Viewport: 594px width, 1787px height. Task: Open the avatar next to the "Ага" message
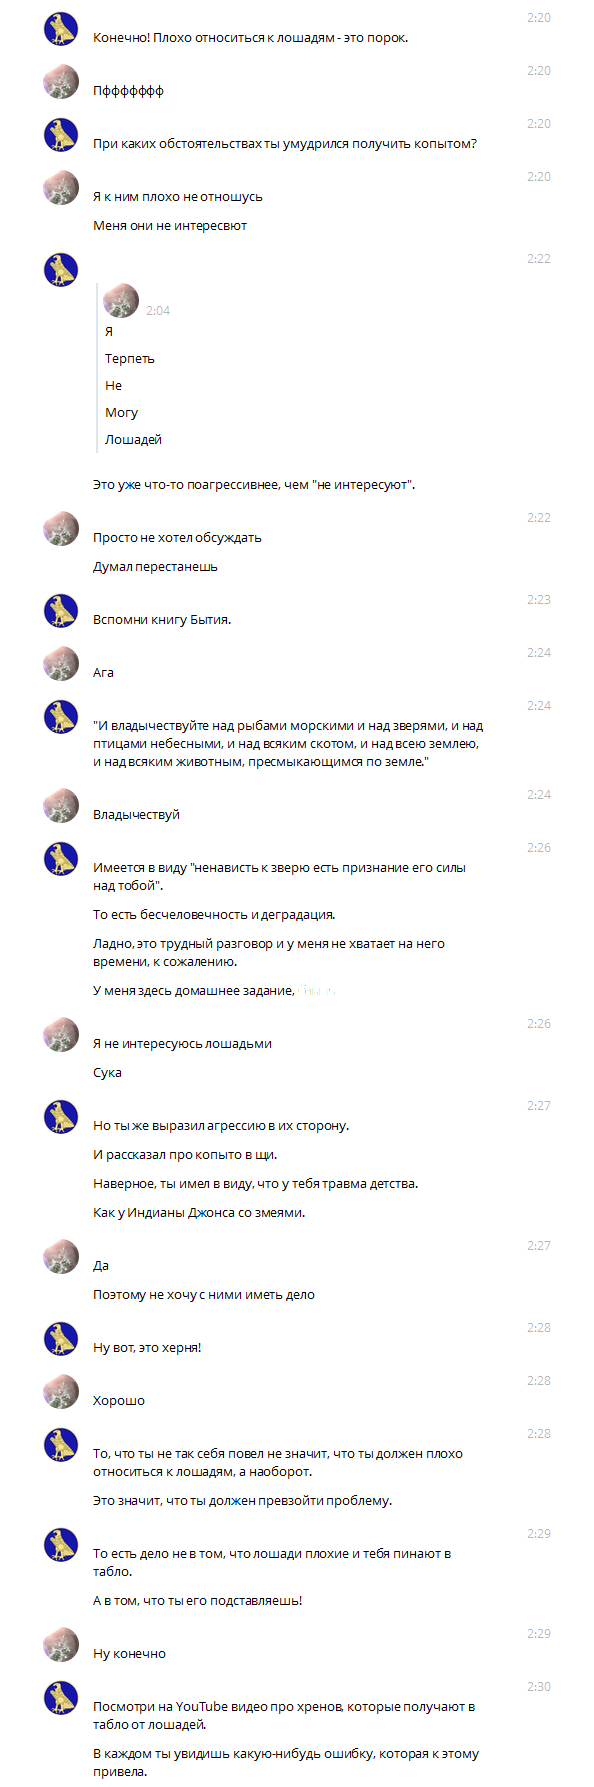click(61, 664)
